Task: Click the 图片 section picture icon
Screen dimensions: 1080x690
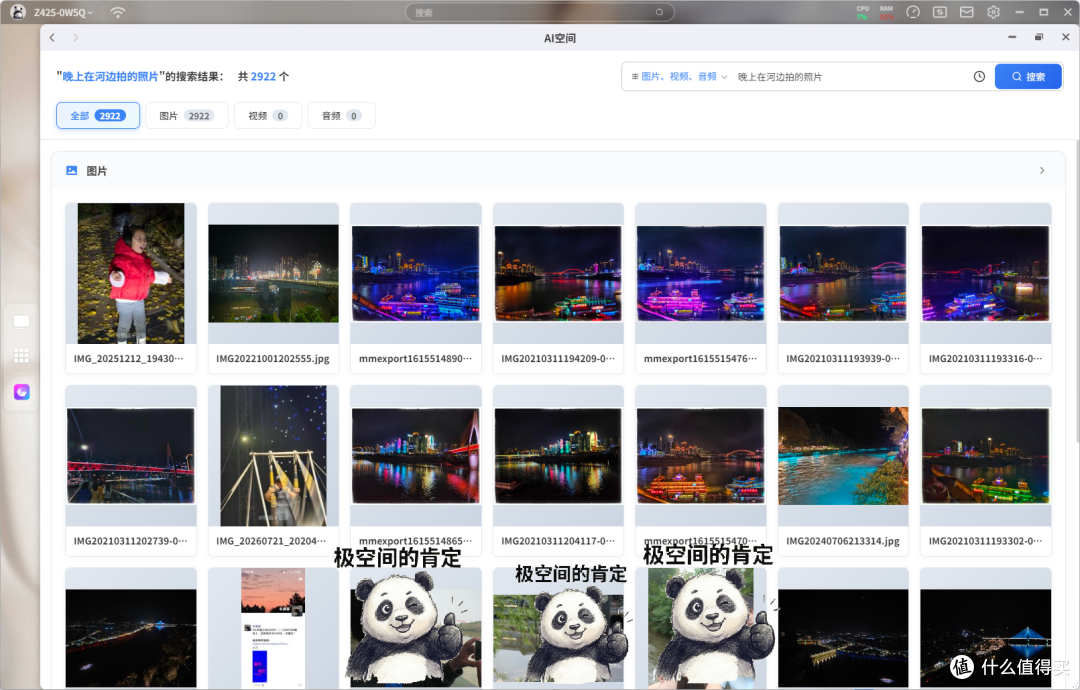Action: click(x=72, y=170)
